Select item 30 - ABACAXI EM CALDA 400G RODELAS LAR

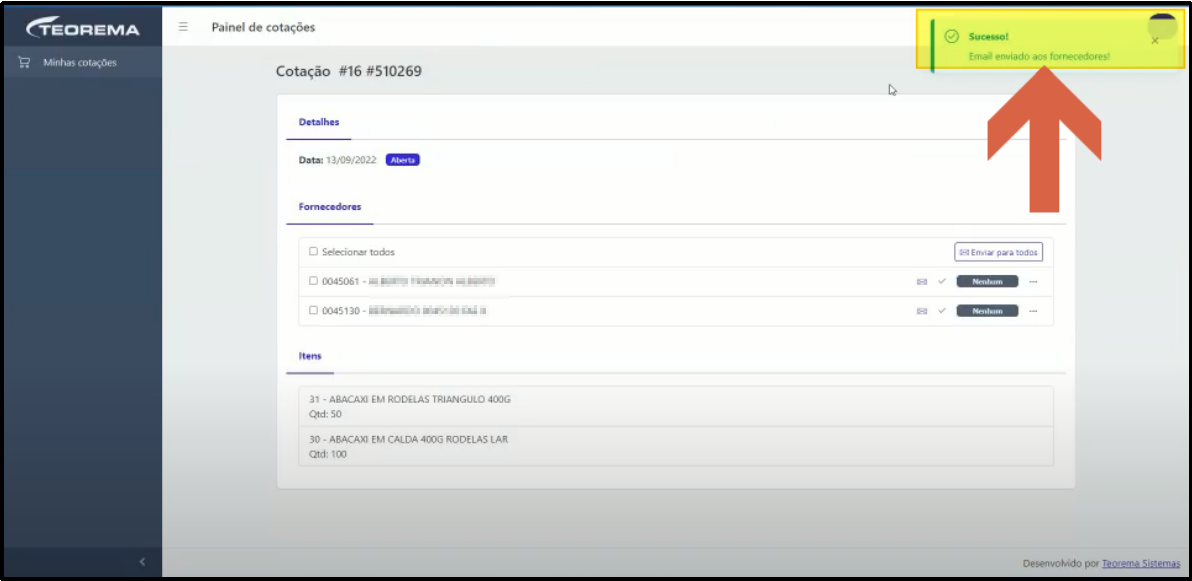676,446
